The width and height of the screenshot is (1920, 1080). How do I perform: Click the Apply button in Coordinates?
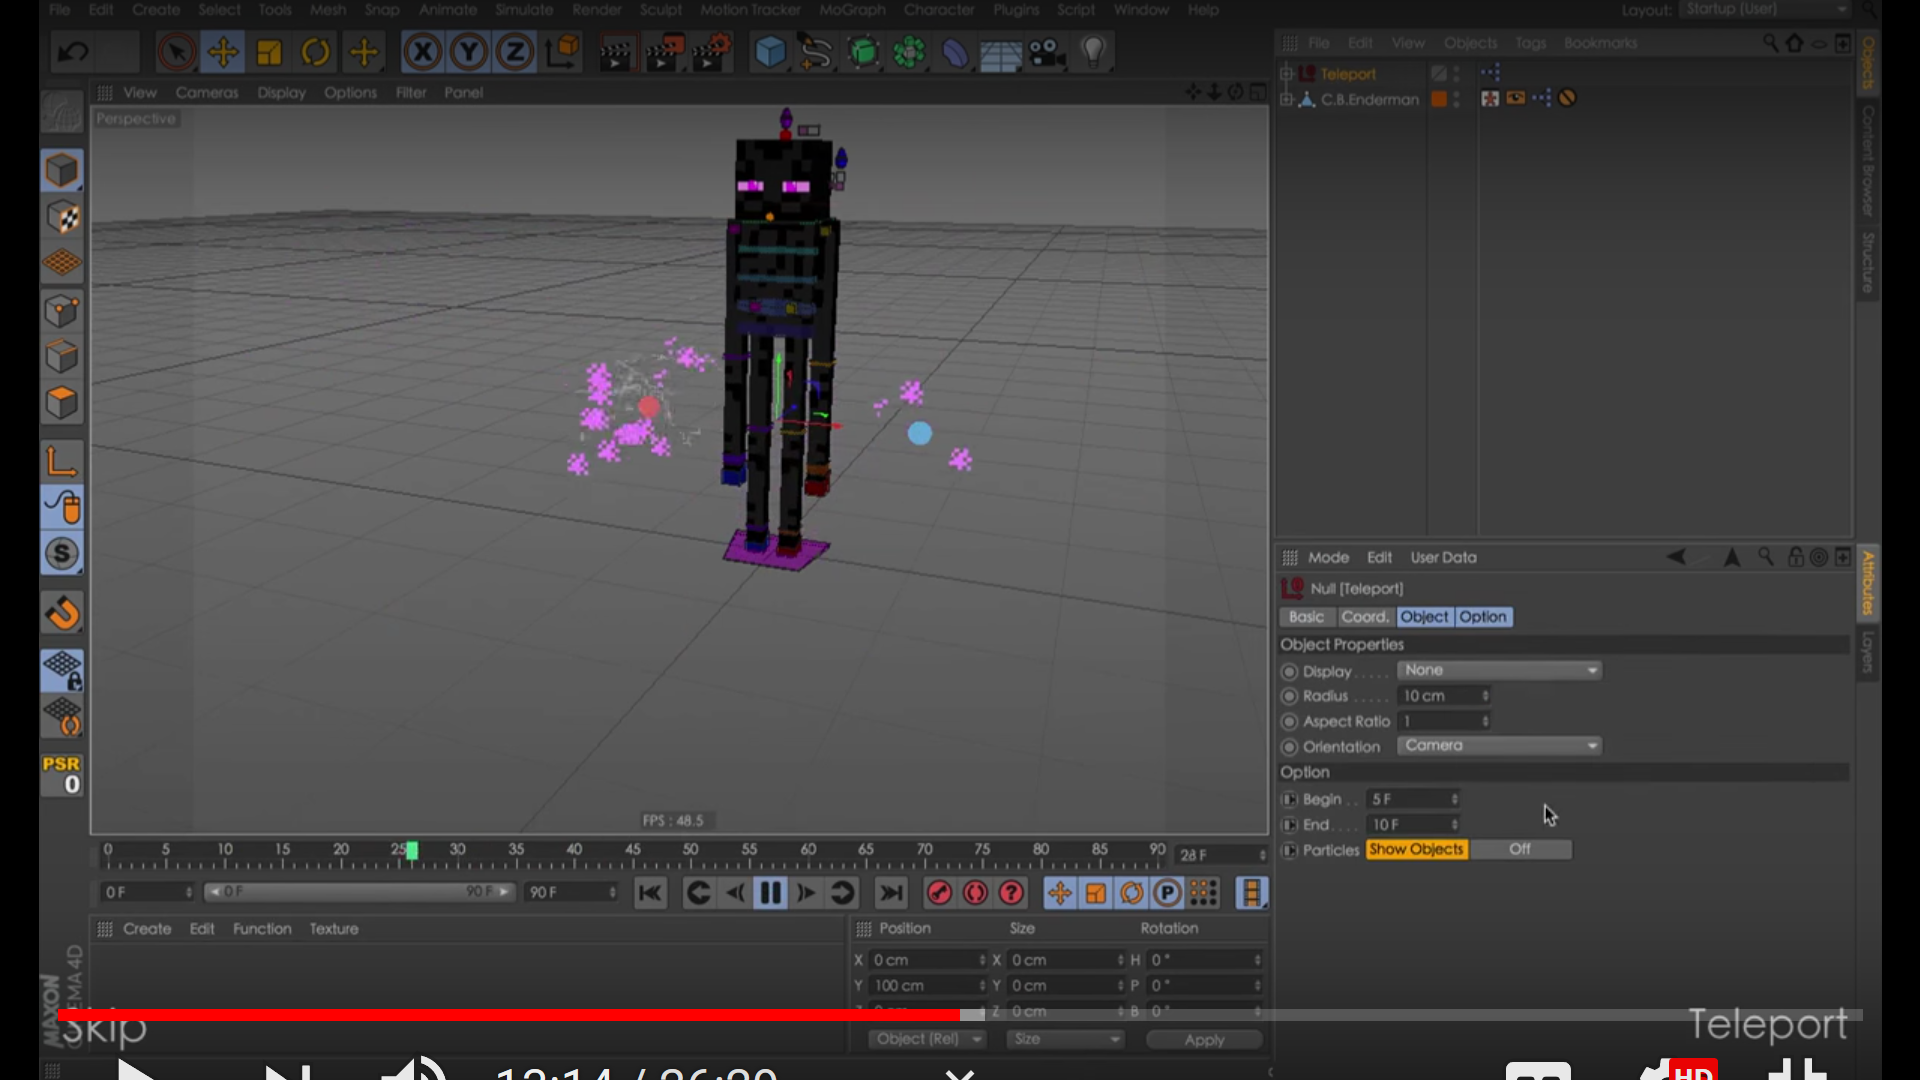coord(1204,1040)
